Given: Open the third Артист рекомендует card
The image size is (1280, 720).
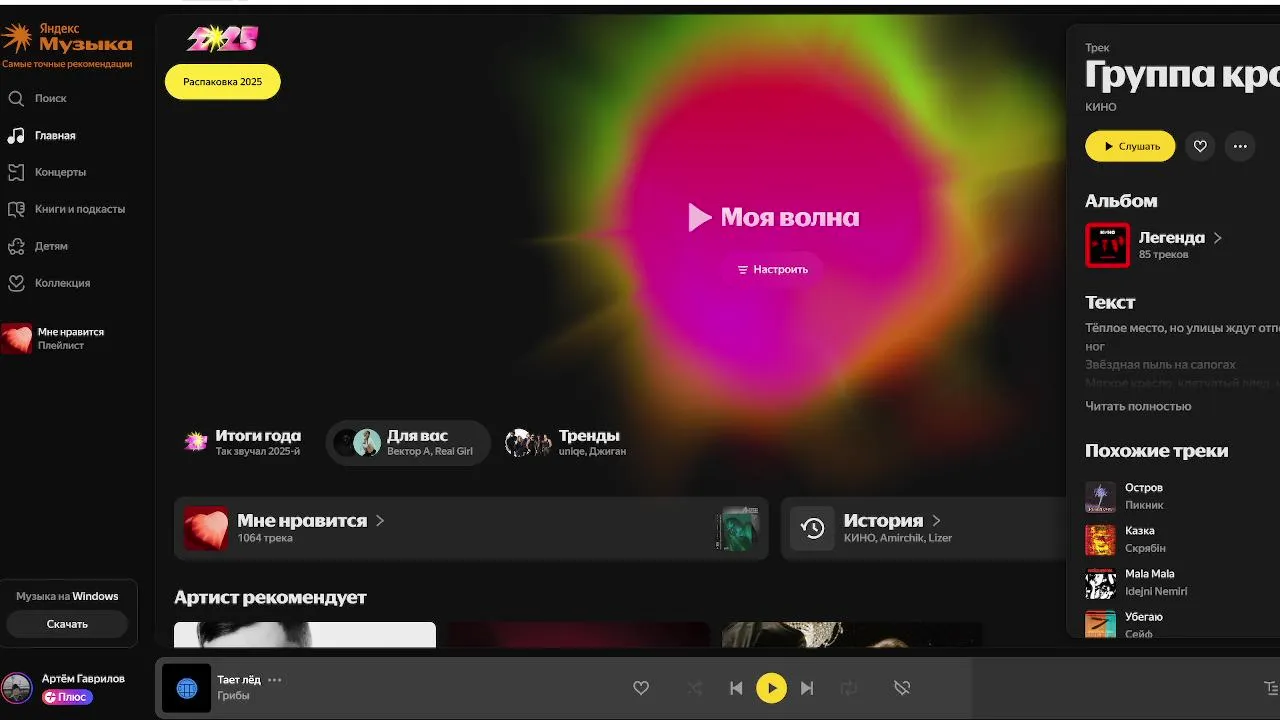Looking at the screenshot, I should (852, 635).
